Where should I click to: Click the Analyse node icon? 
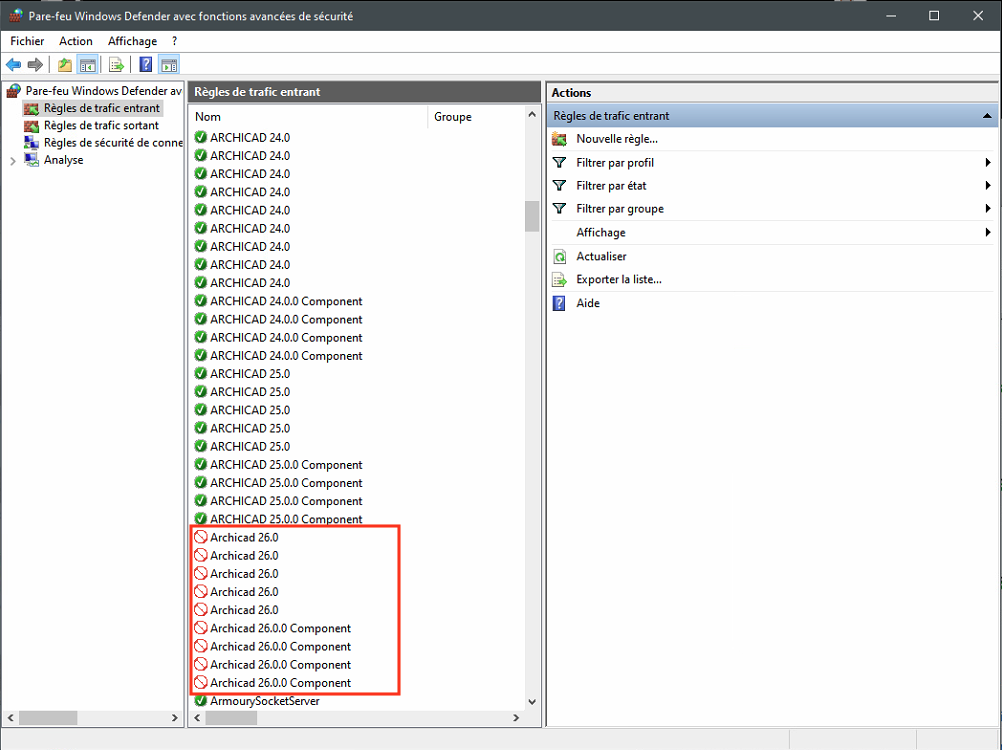click(x=31, y=160)
